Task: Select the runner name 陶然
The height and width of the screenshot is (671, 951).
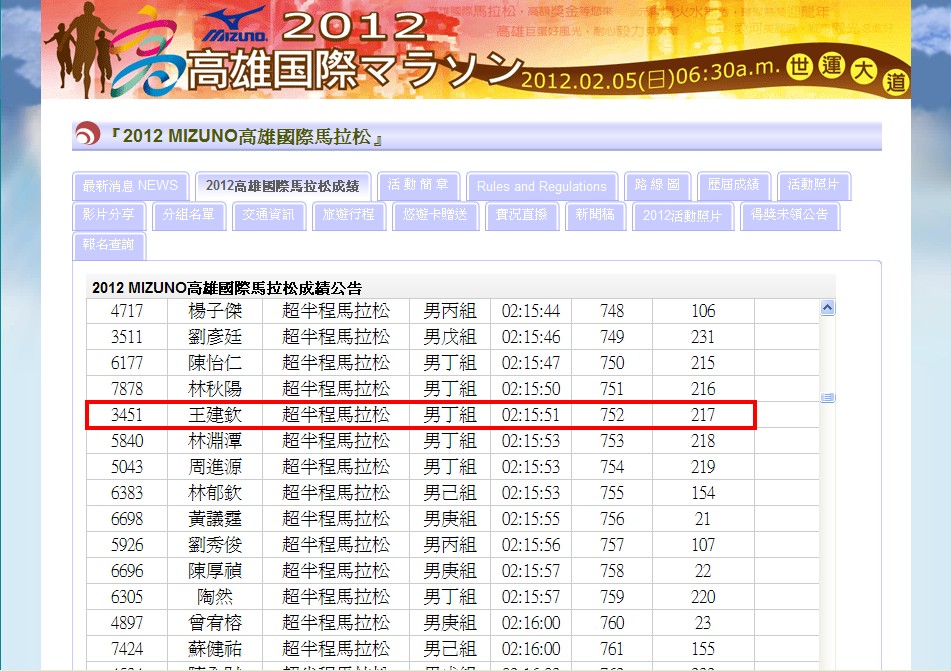Action: pyautogui.click(x=215, y=598)
